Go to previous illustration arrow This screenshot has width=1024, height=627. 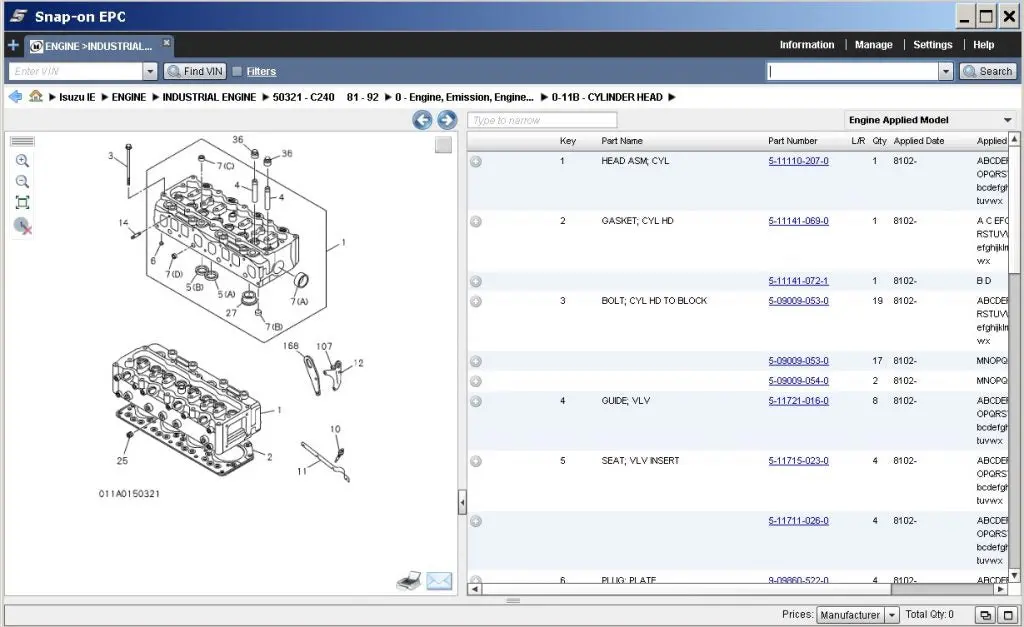[x=423, y=120]
